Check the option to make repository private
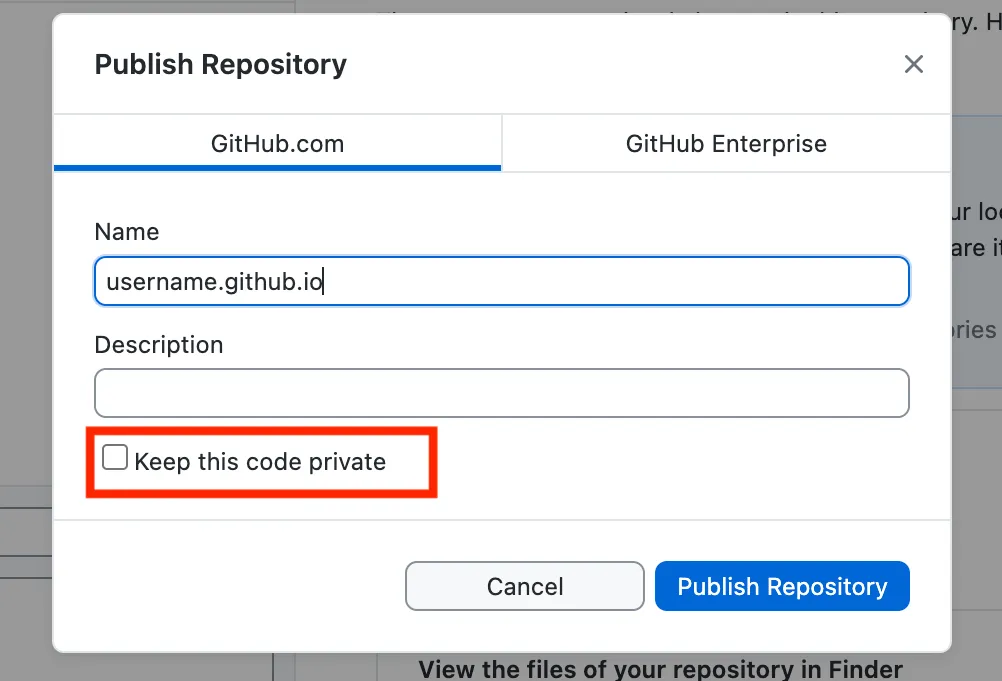 (114, 456)
